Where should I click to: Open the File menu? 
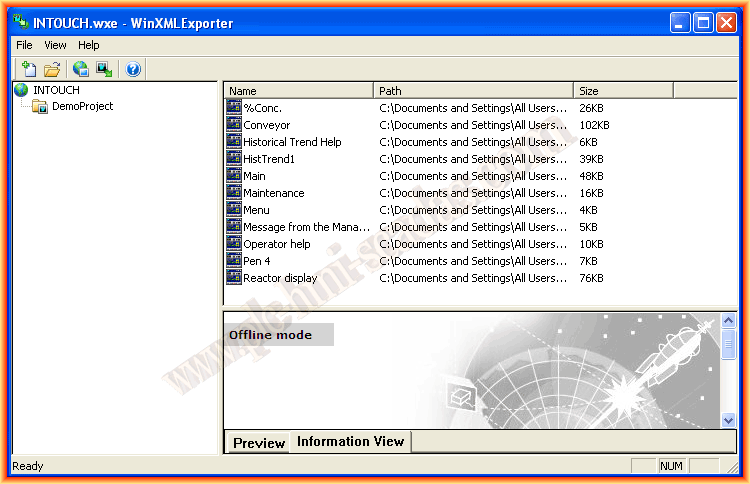(x=24, y=45)
